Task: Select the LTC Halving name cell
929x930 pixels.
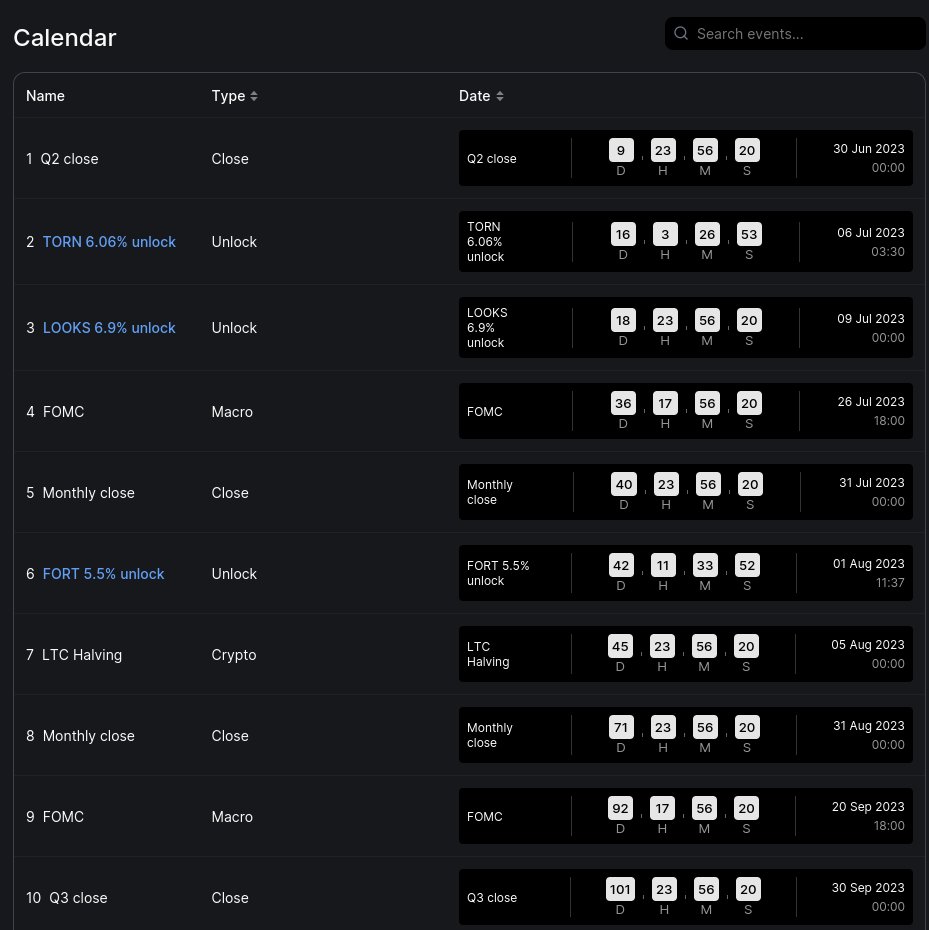Action: click(x=82, y=655)
